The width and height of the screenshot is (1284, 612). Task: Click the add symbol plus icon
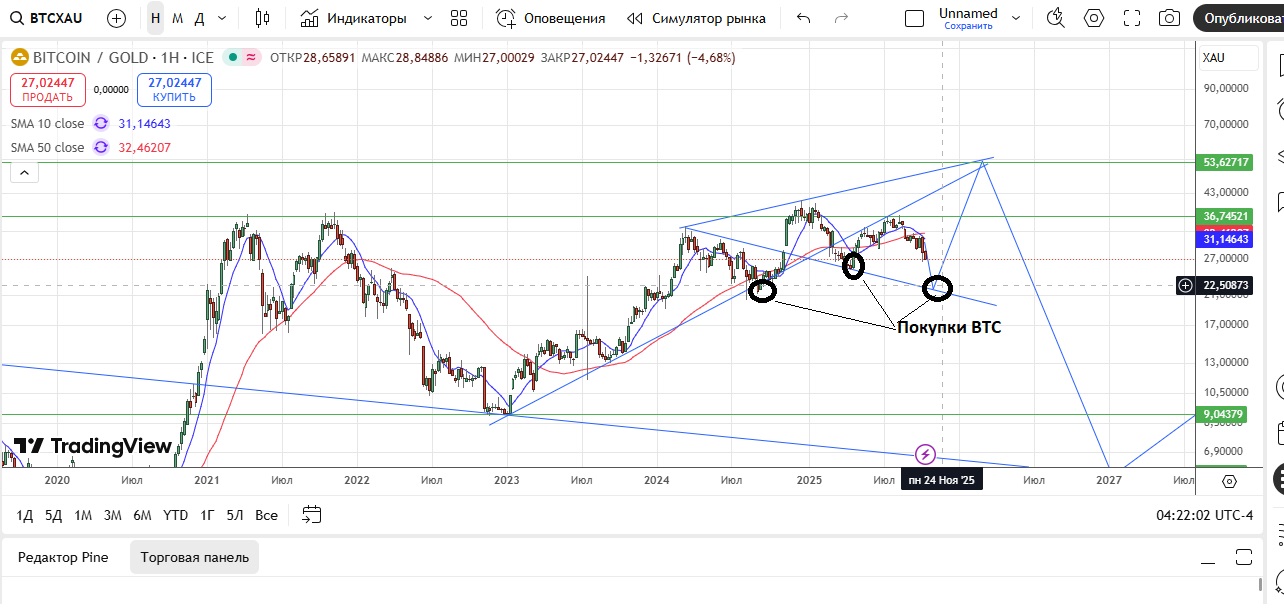[116, 18]
